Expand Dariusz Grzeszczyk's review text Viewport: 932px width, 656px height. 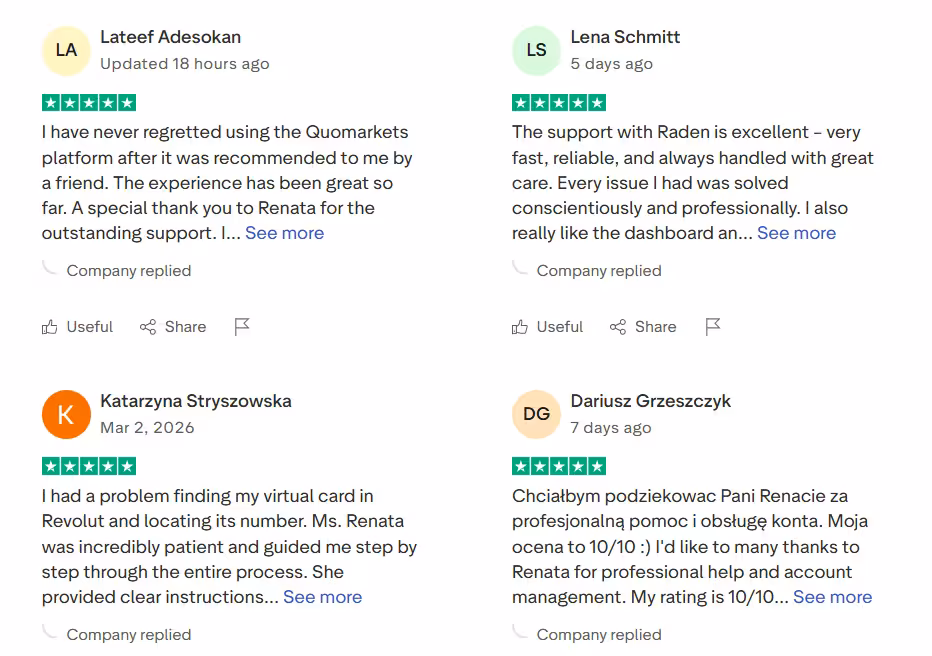click(x=832, y=597)
